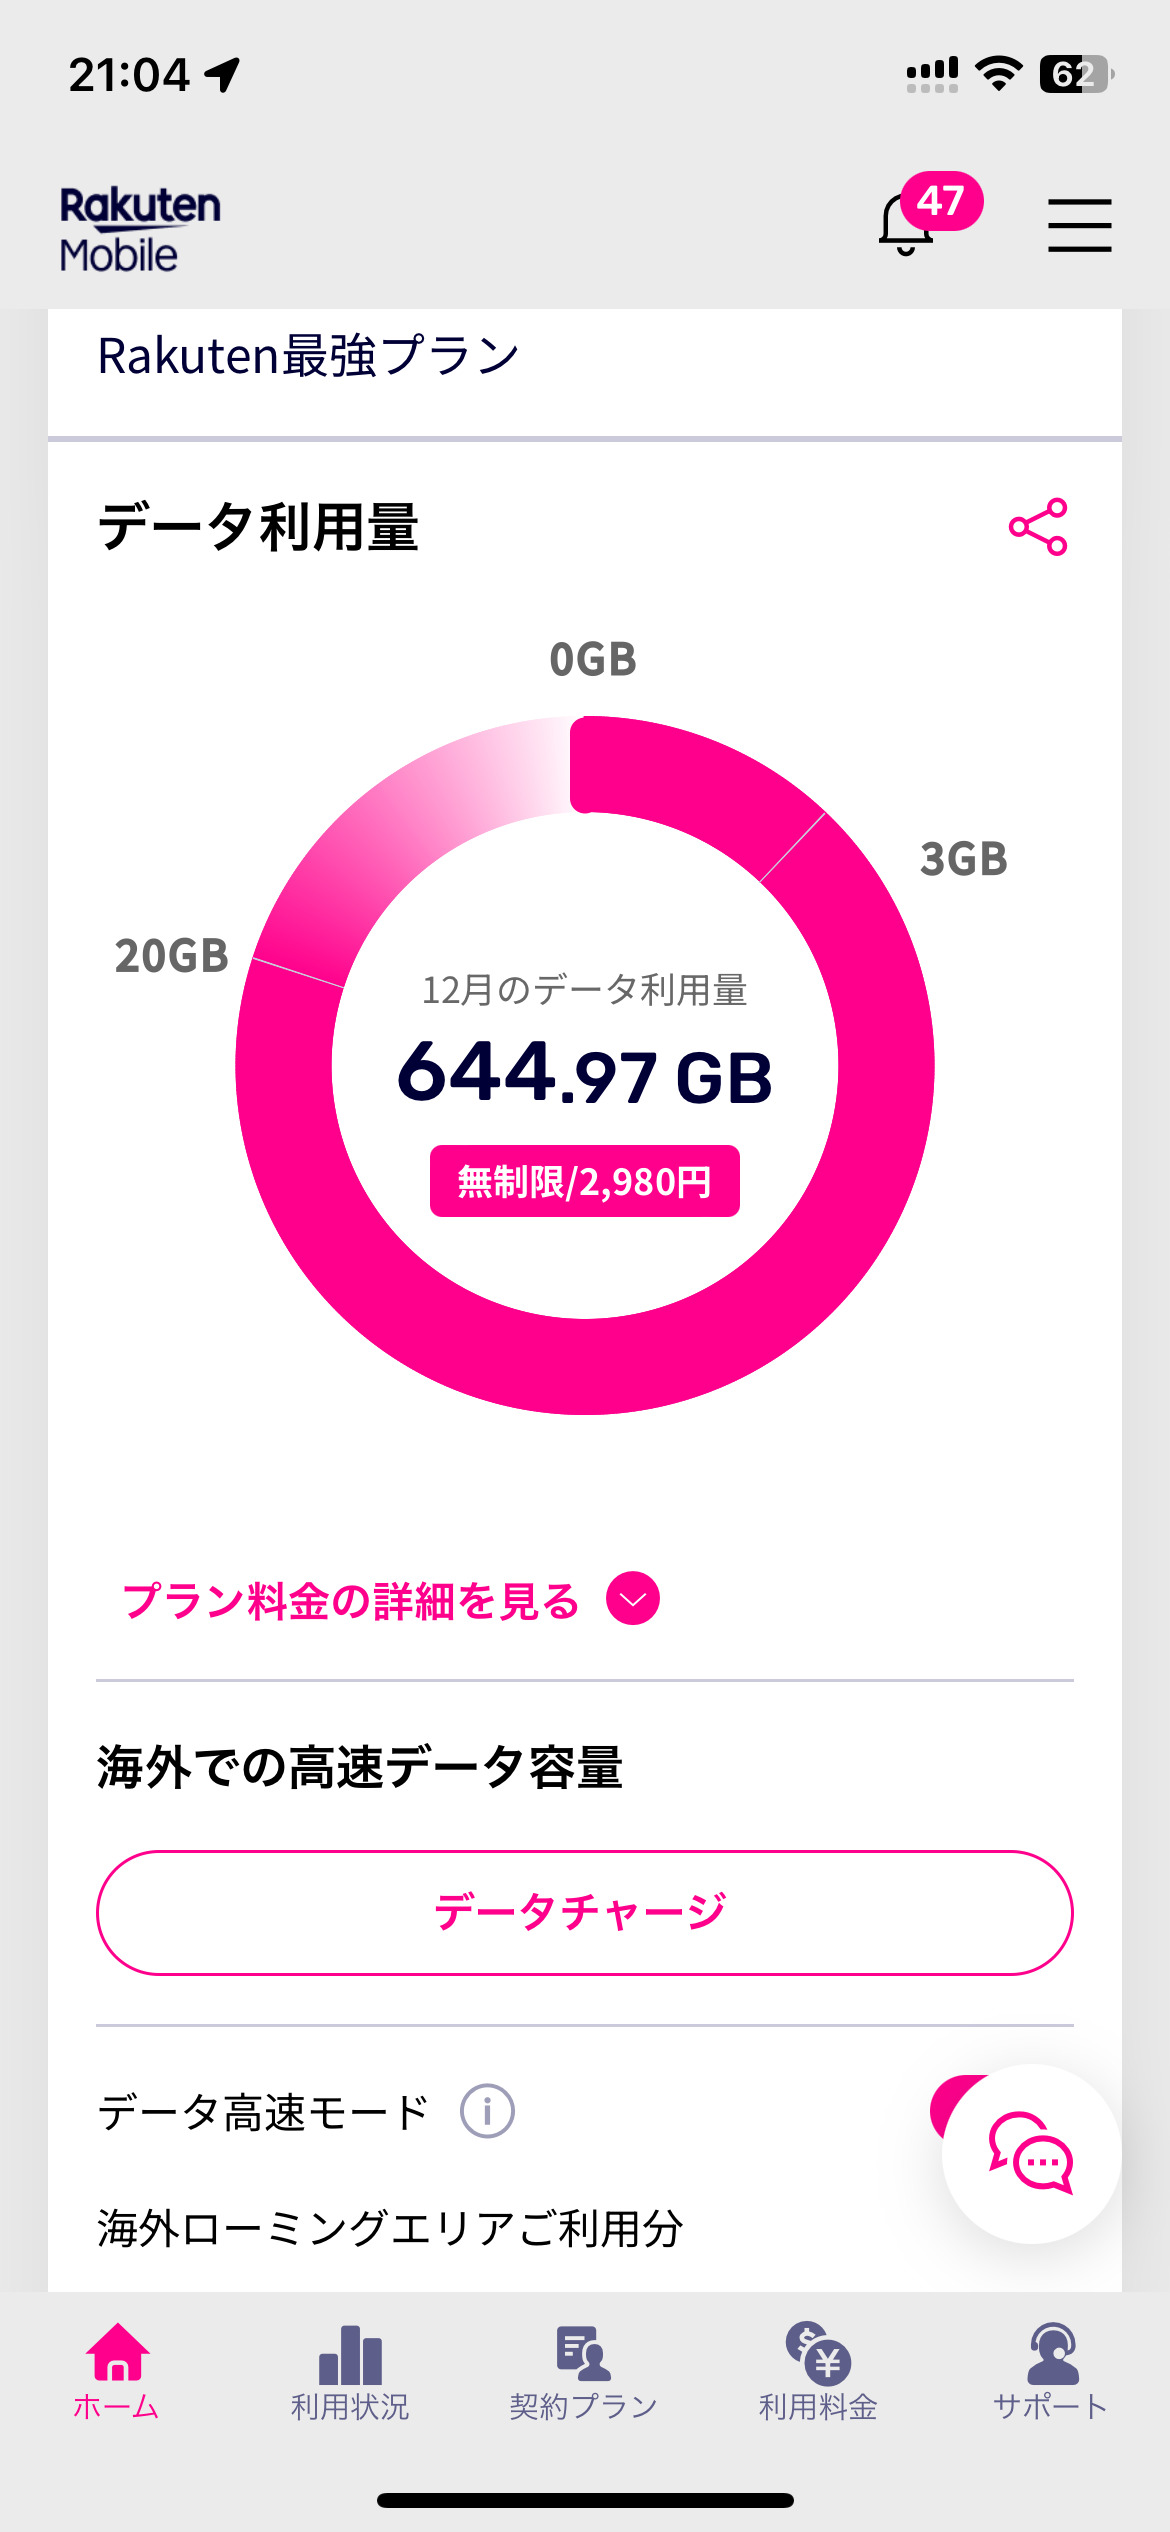This screenshot has width=1170, height=2532.
Task: Tap the share icon for data usage
Action: (x=1038, y=527)
